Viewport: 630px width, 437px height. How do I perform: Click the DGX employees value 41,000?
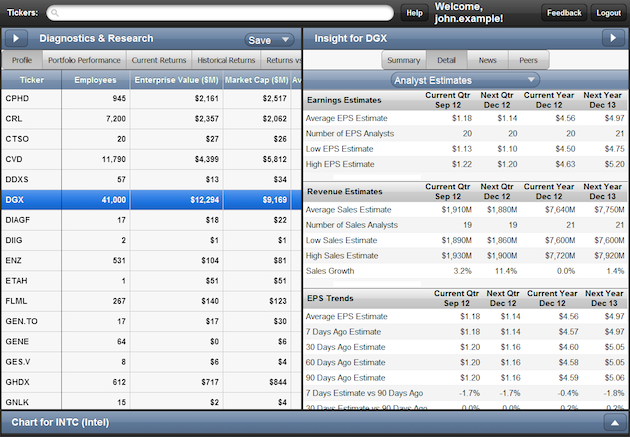[114, 200]
